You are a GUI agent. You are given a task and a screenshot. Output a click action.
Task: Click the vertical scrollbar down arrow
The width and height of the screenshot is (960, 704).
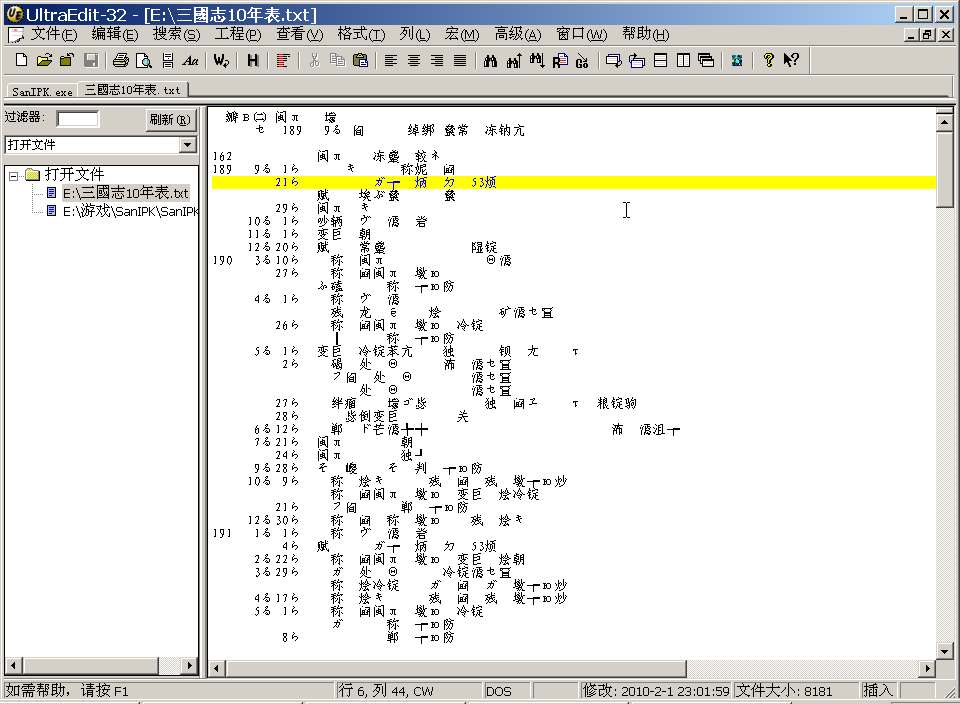[x=944, y=651]
